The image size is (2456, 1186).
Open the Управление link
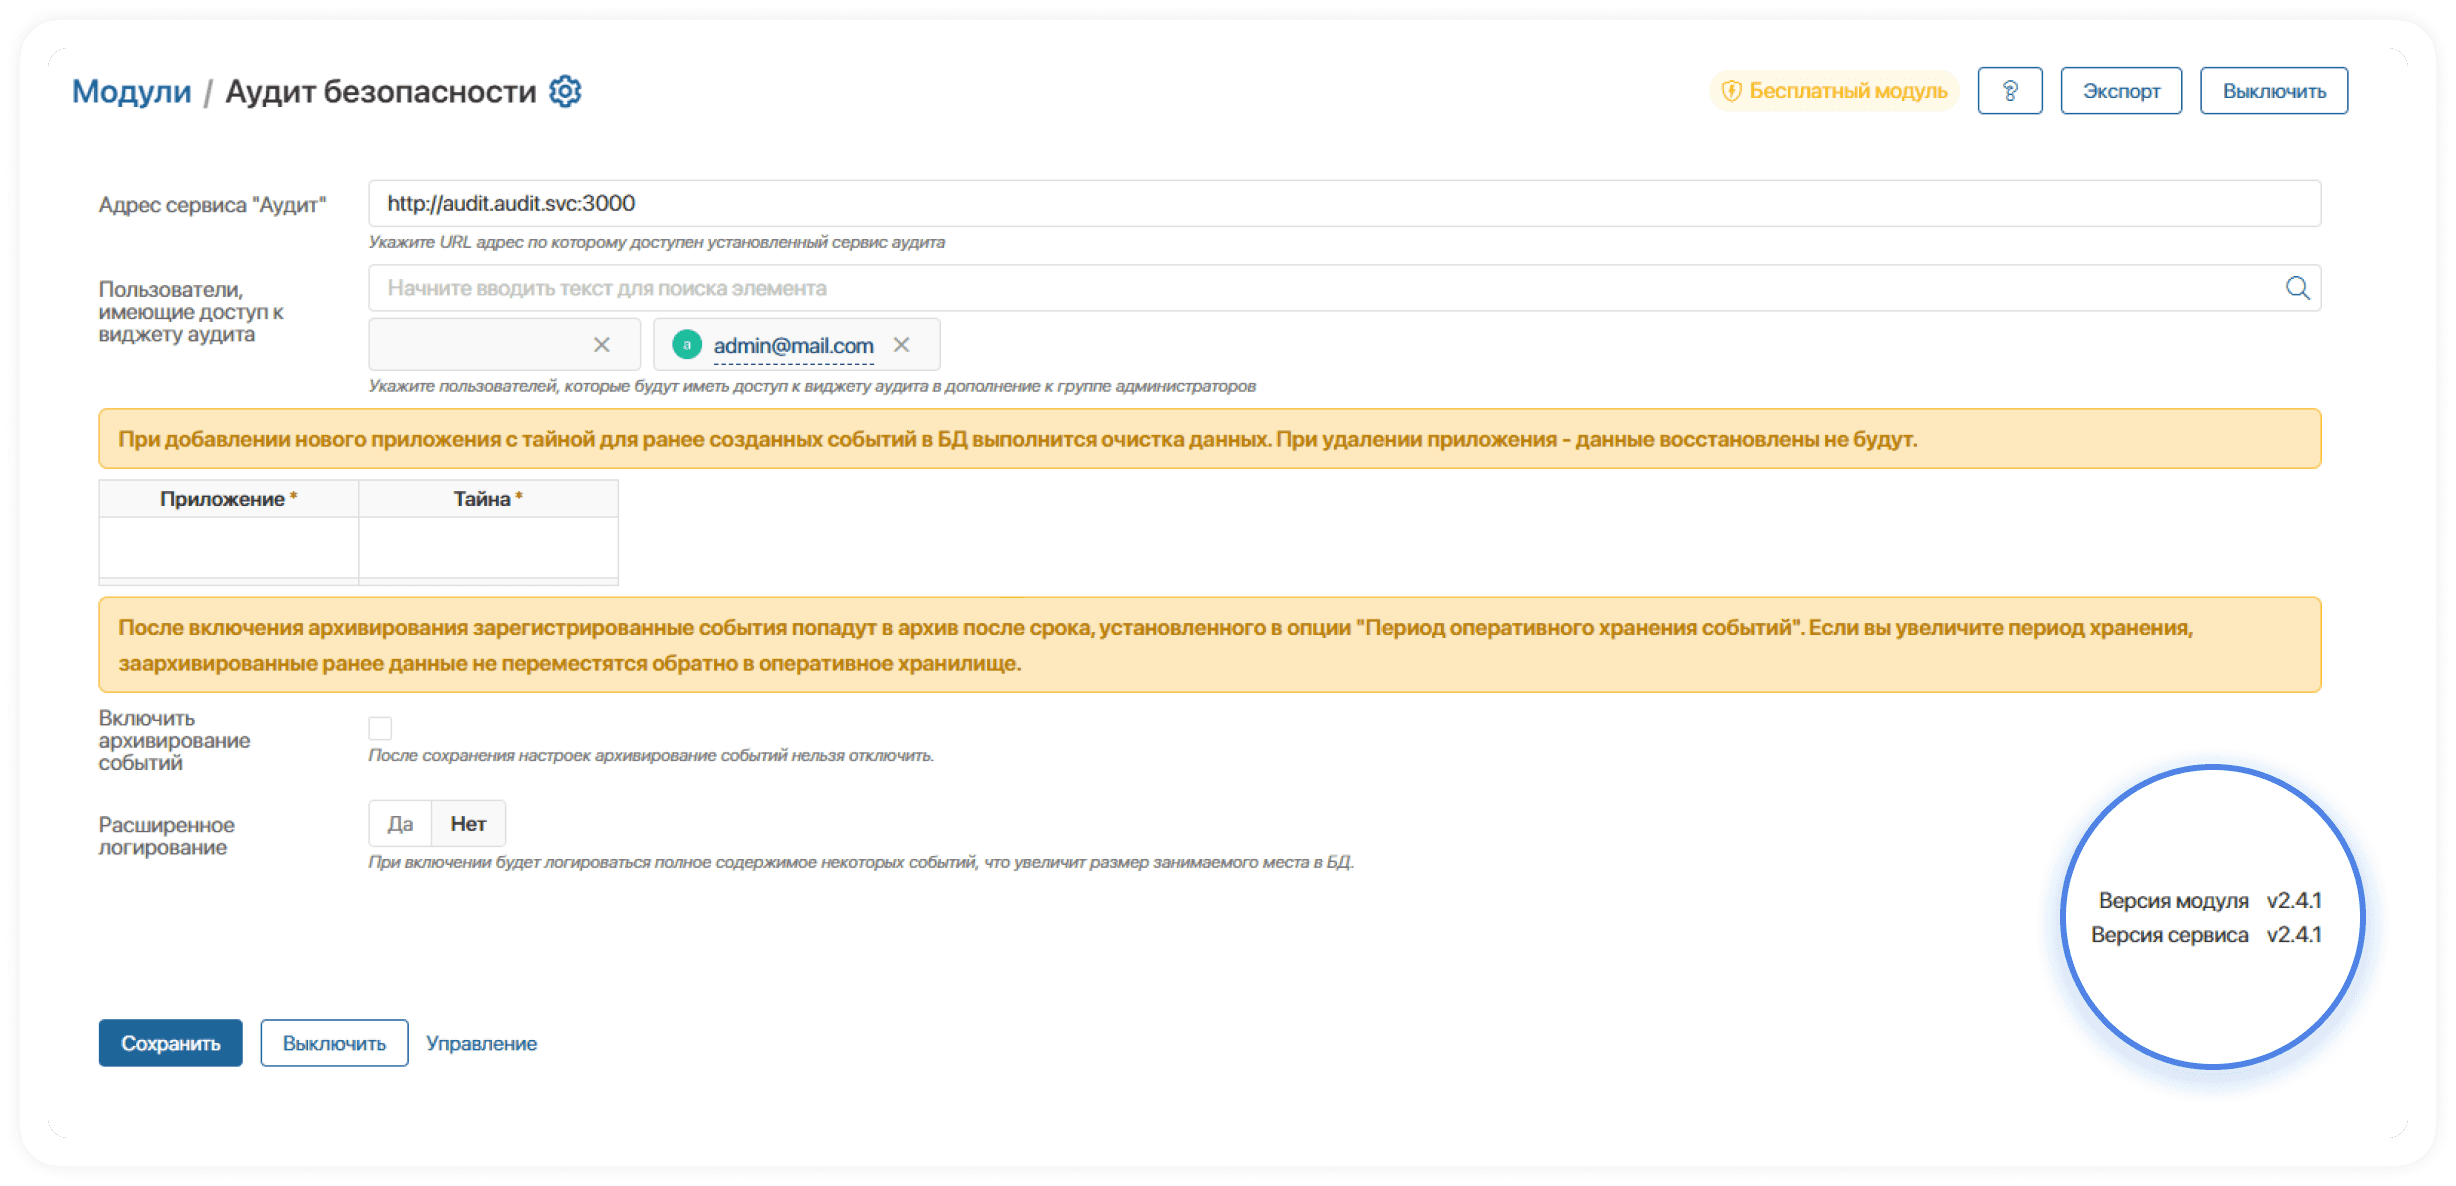[x=481, y=1043]
